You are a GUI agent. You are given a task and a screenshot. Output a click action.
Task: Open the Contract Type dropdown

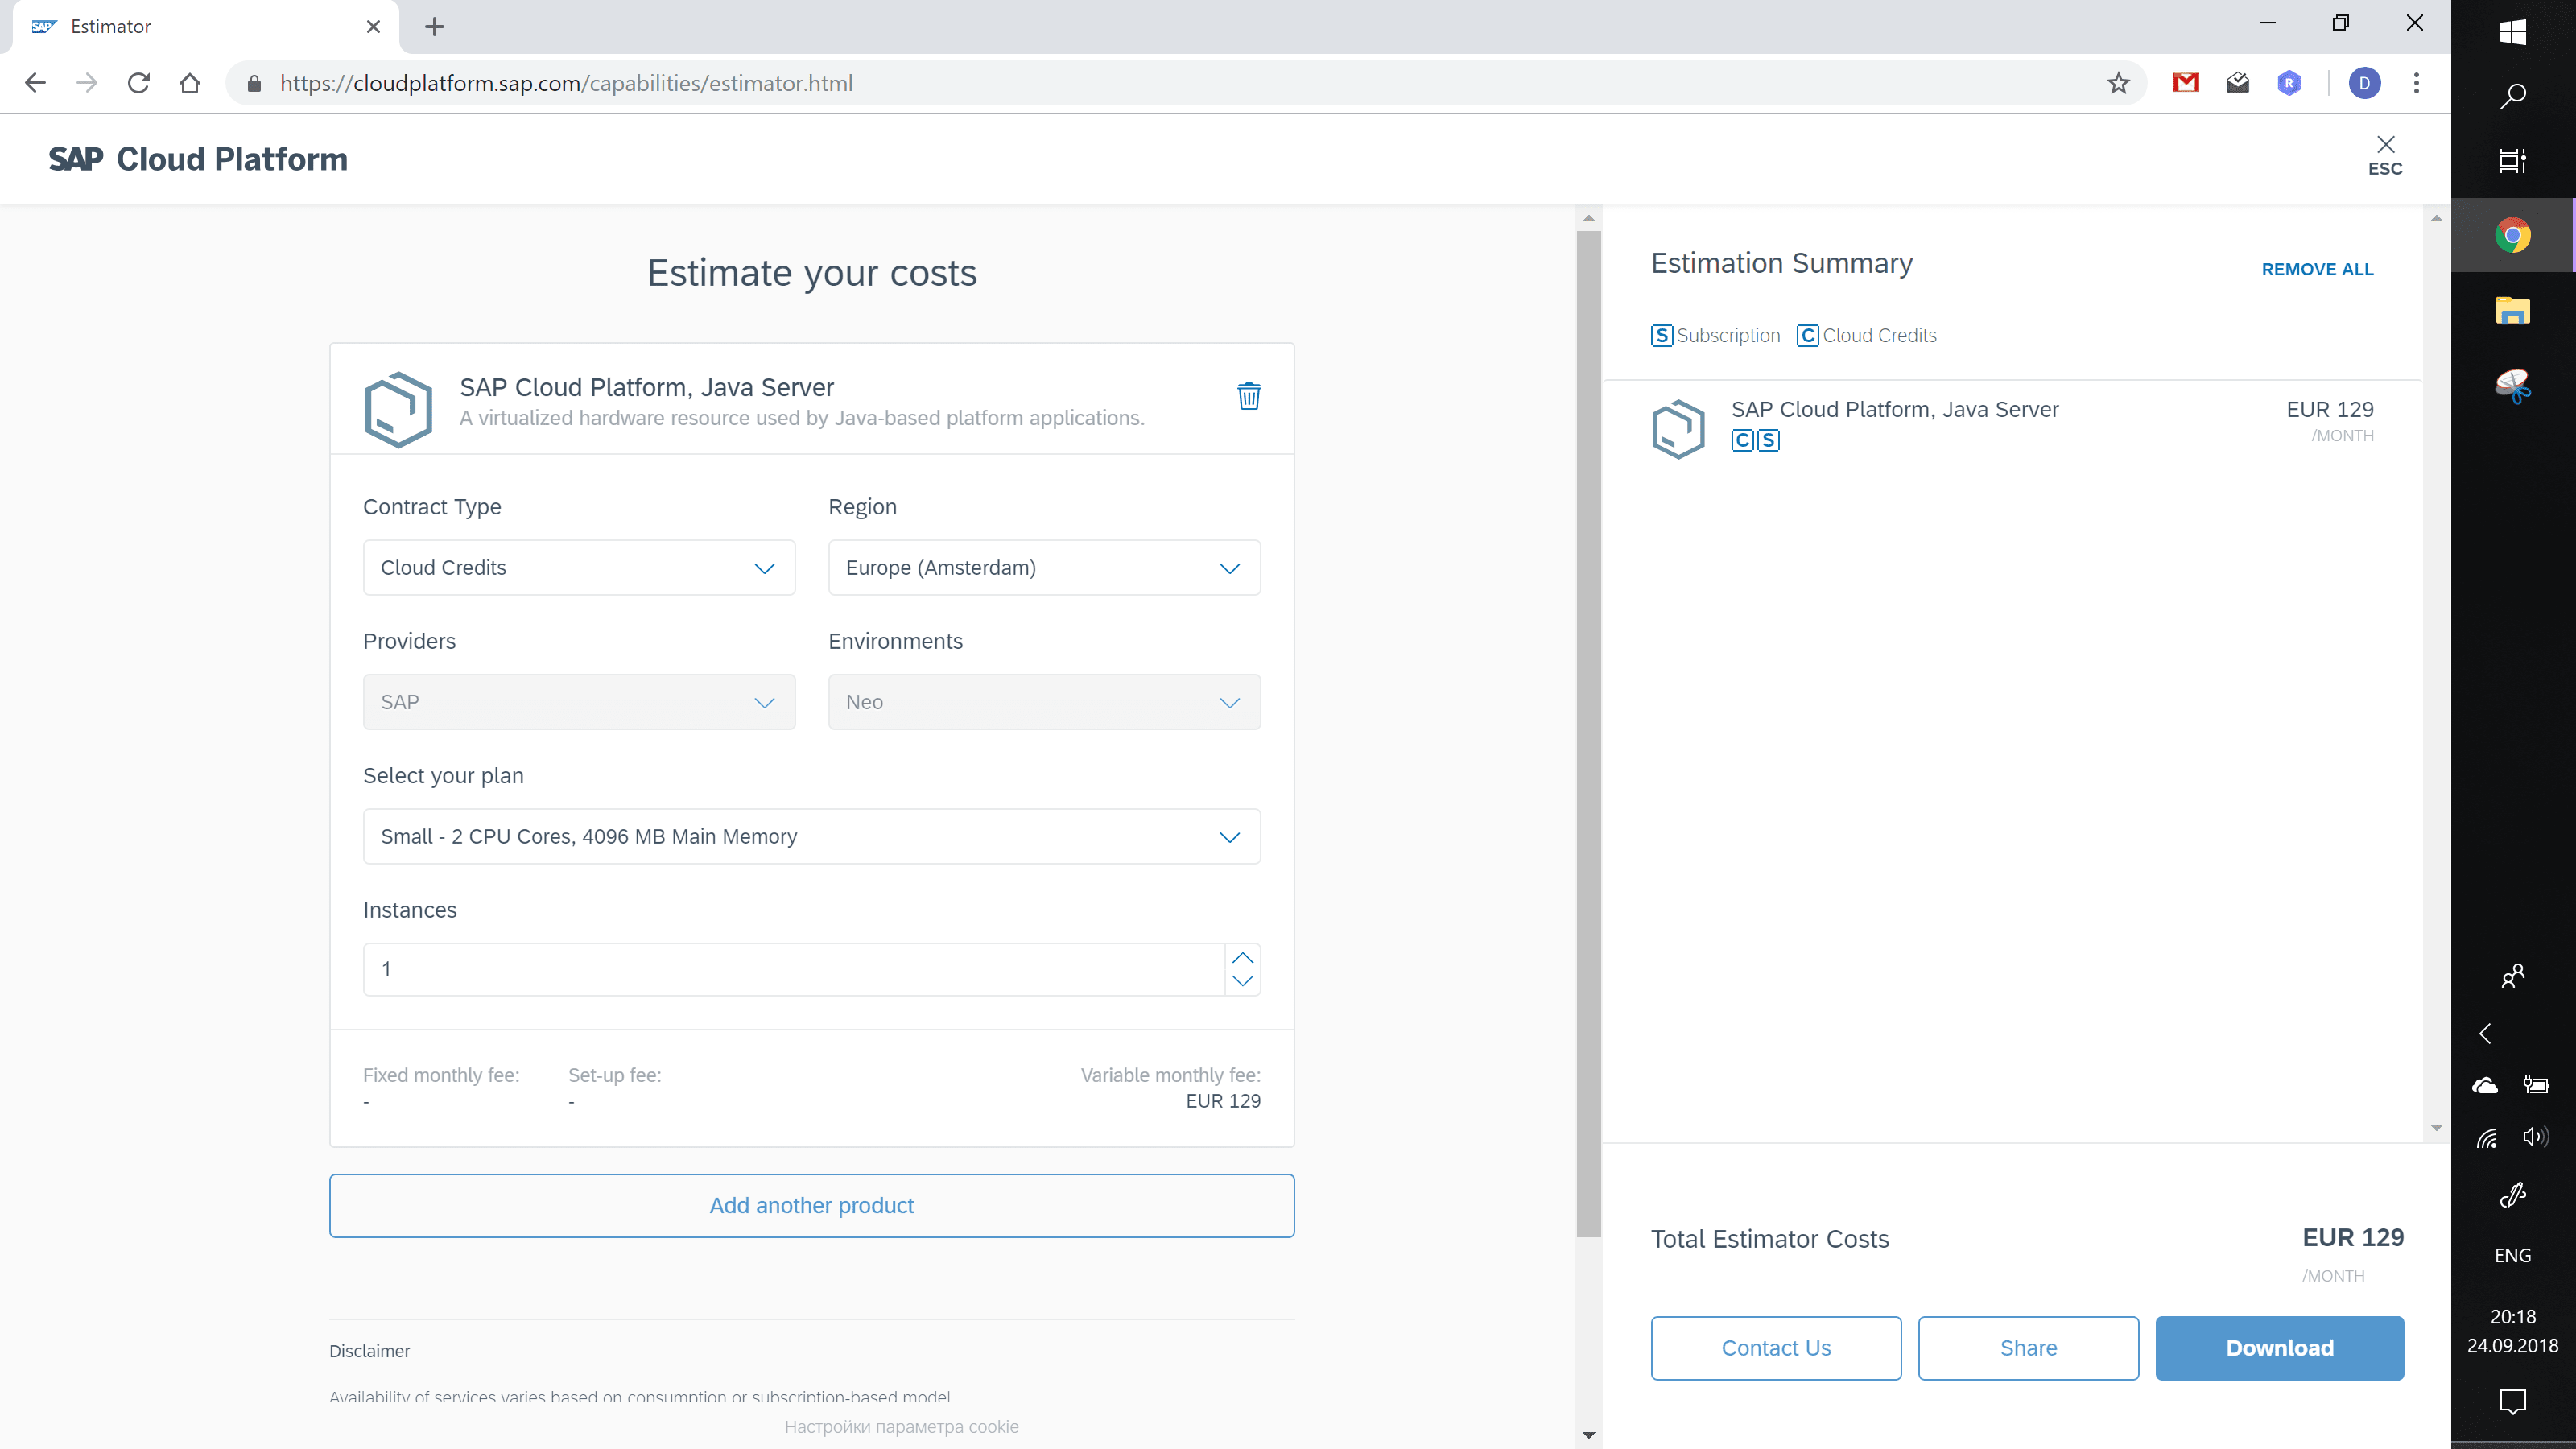point(579,567)
